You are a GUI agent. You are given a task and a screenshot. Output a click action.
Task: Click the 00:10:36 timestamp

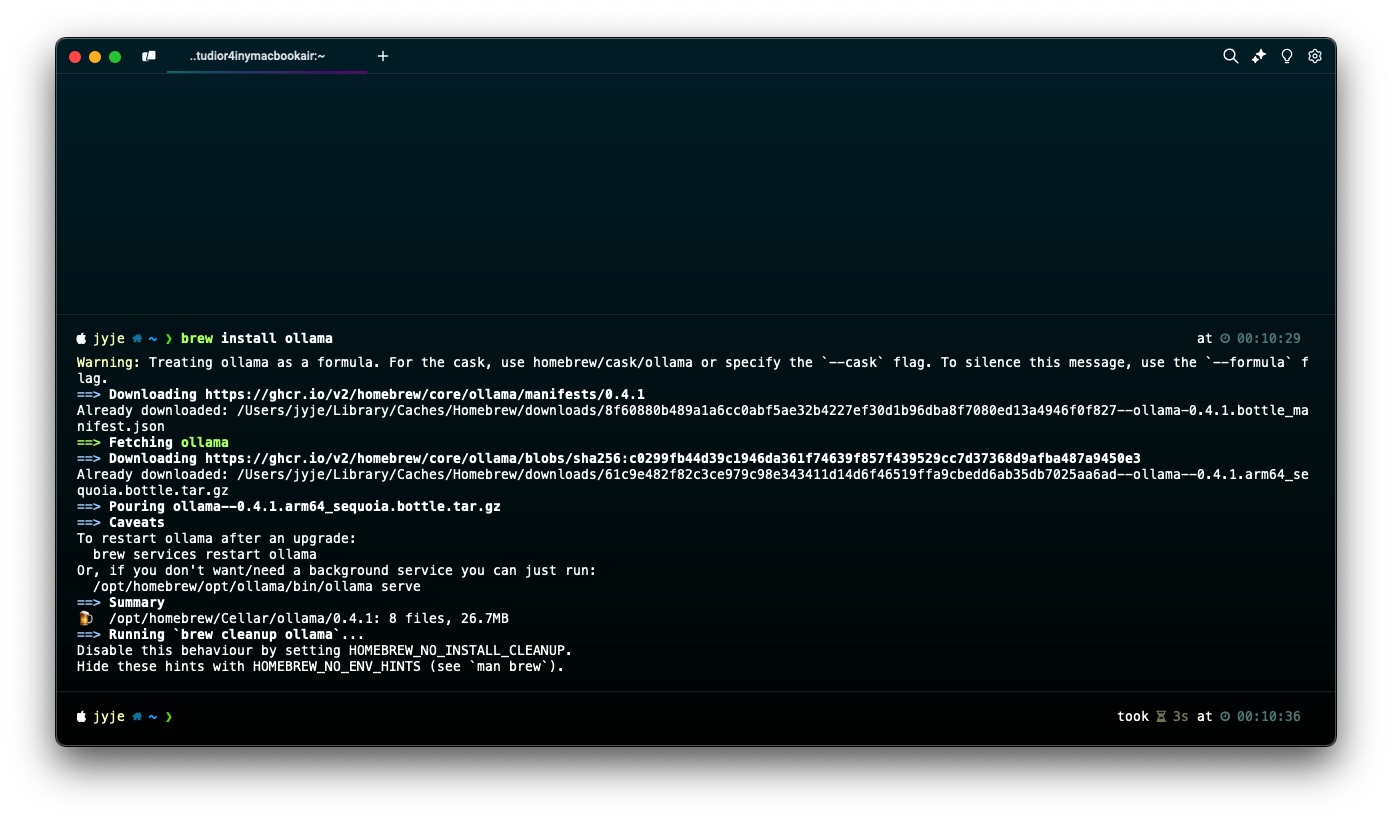pos(1269,716)
